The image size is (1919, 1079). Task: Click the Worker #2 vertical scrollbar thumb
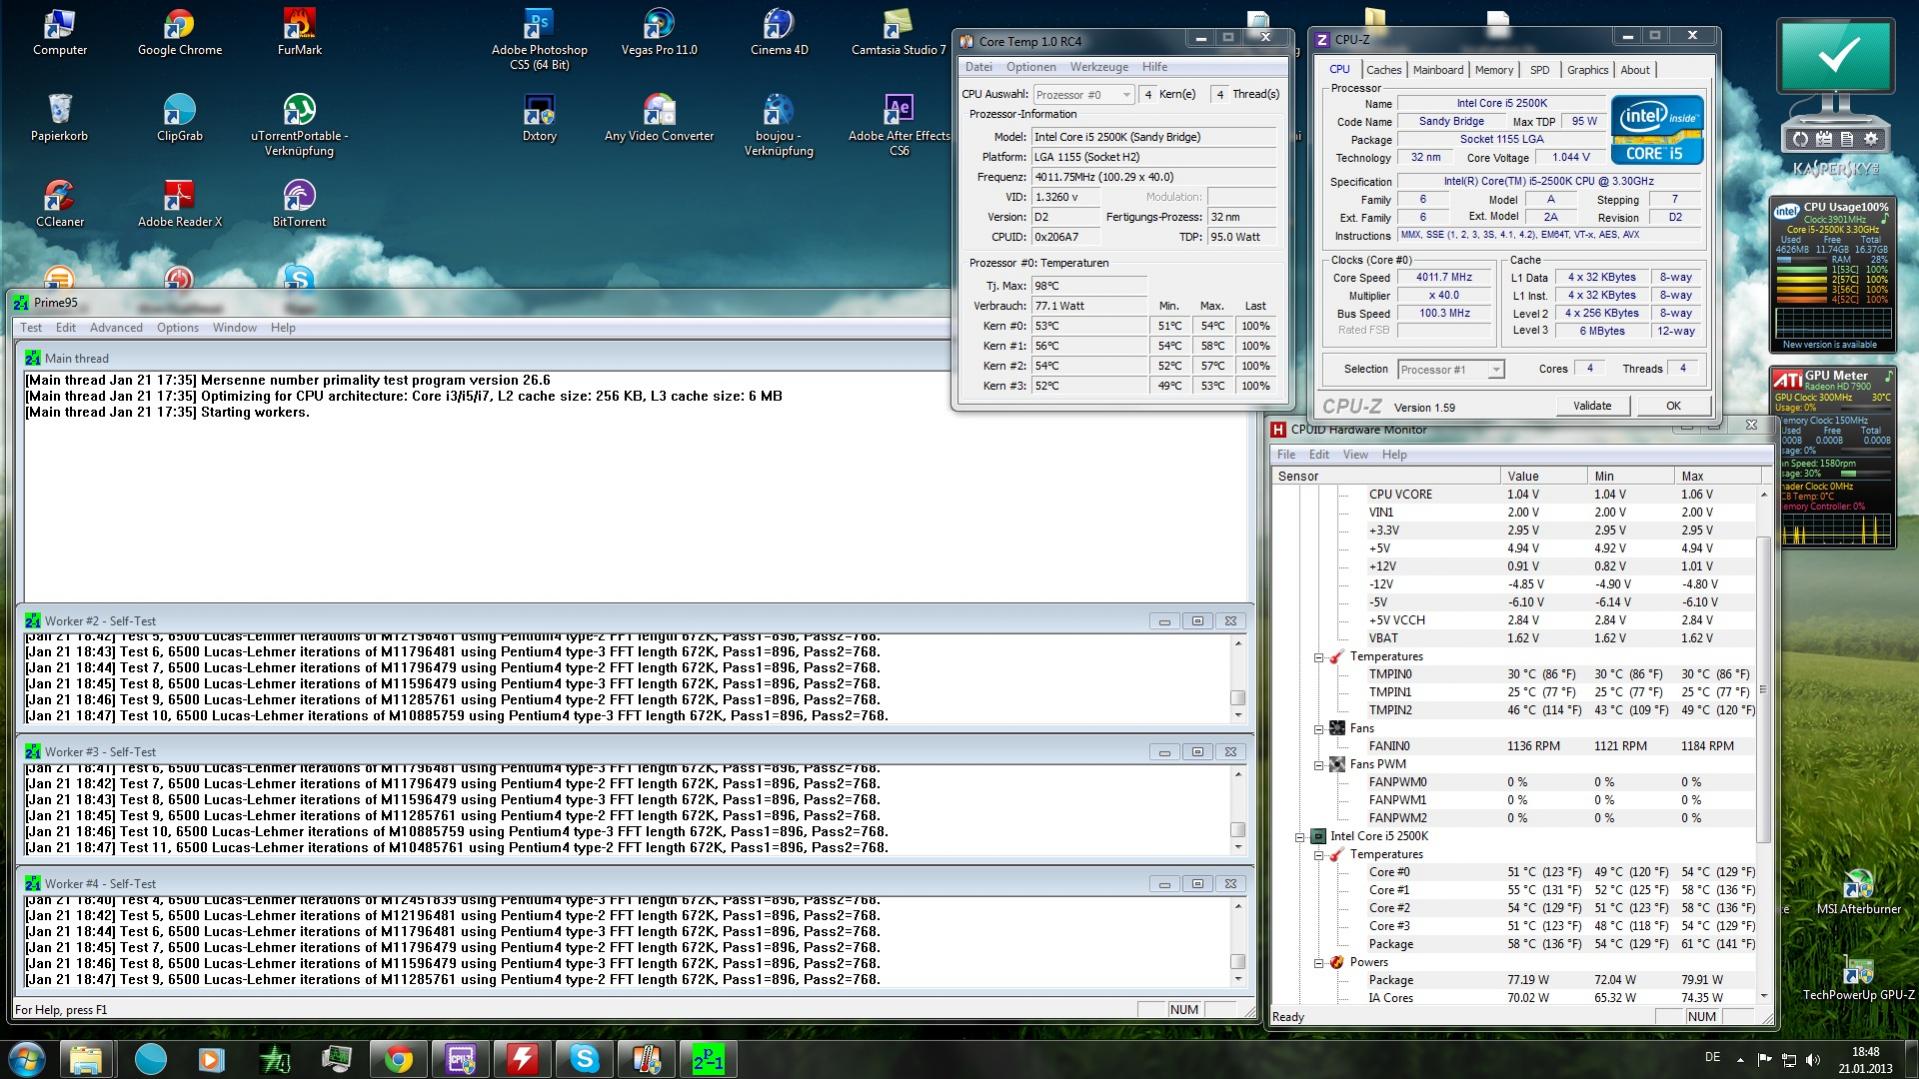coord(1238,698)
